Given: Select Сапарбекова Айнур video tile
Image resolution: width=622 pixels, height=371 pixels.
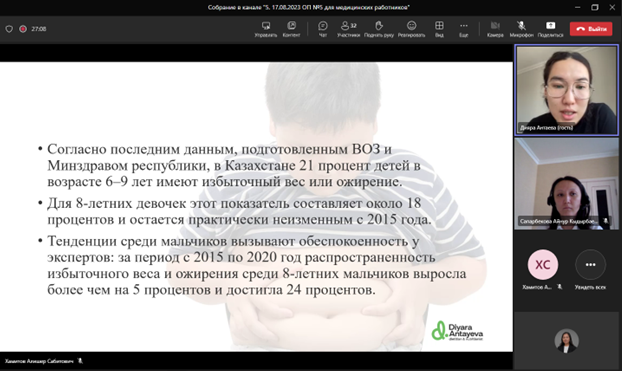Looking at the screenshot, I should click(566, 184).
